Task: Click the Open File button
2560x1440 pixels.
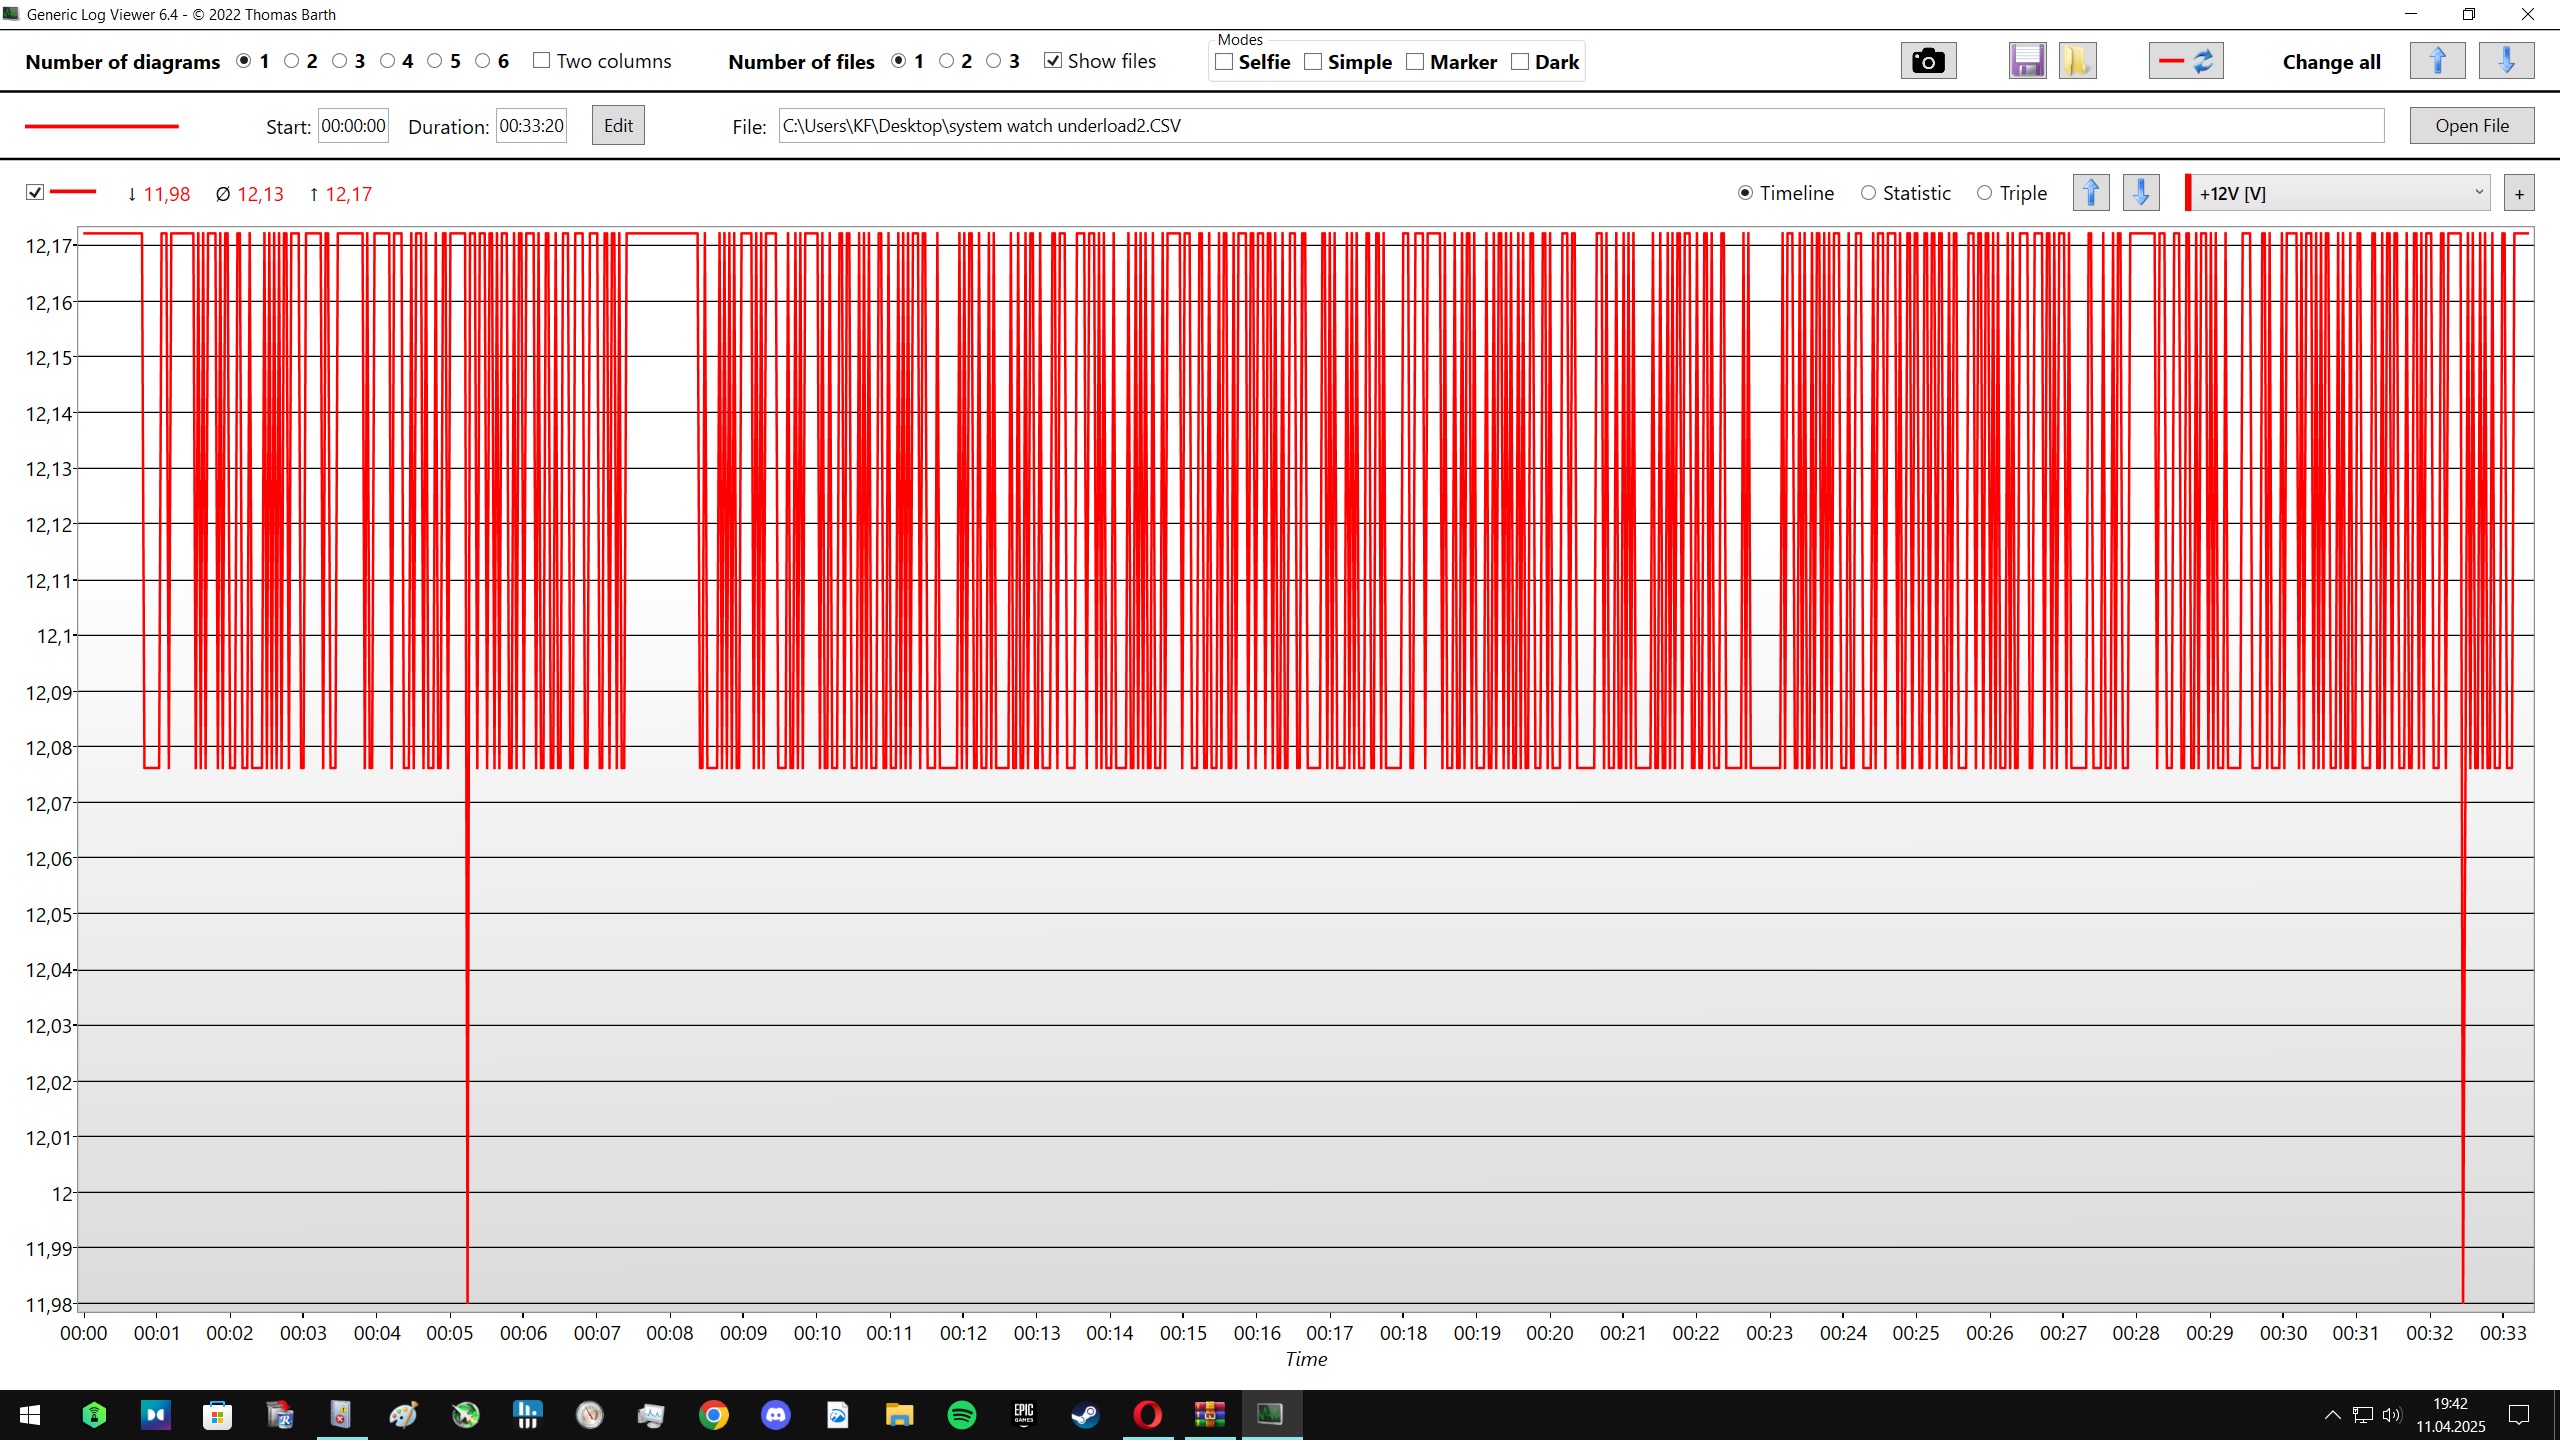Action: pos(2471,126)
